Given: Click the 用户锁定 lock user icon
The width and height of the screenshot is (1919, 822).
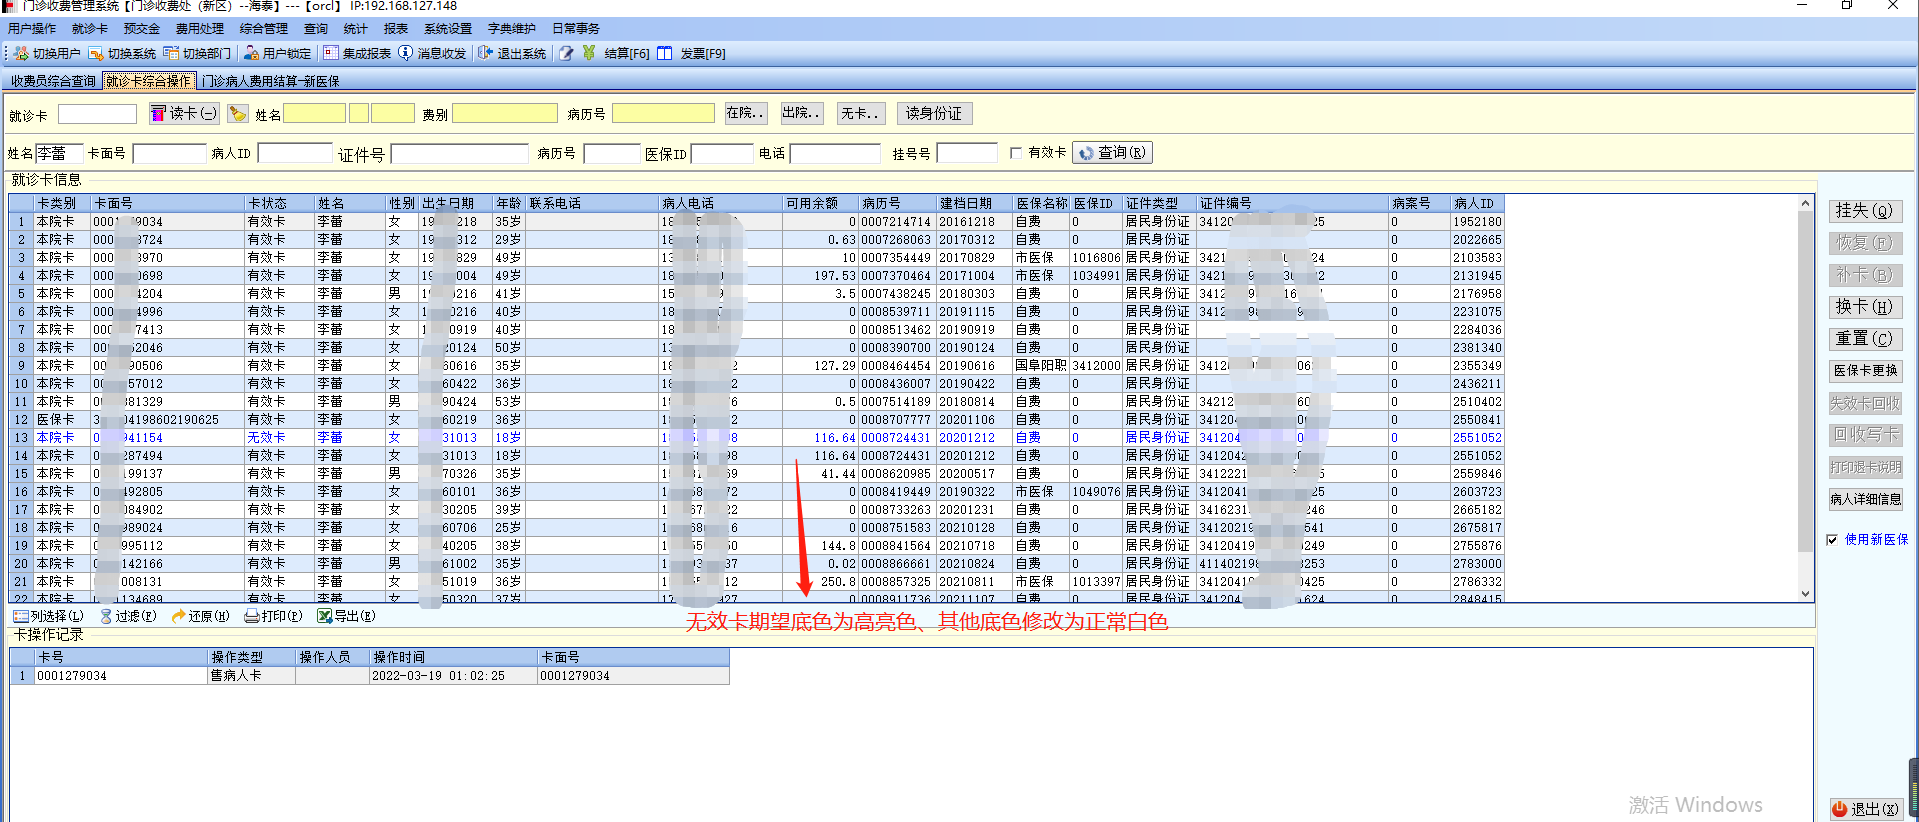Looking at the screenshot, I should (x=252, y=53).
